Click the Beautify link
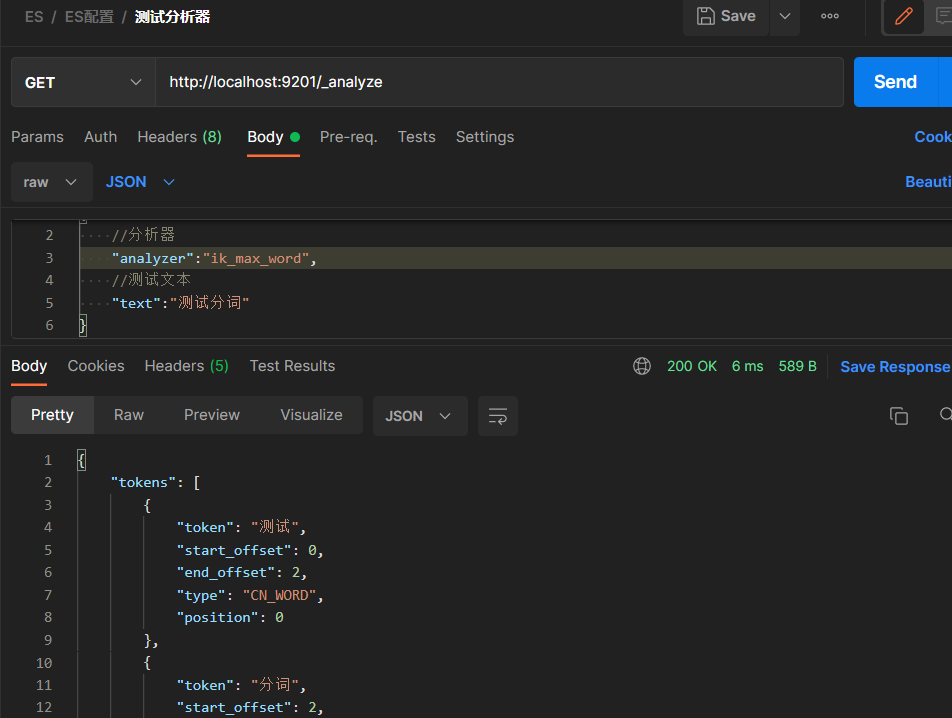952x718 pixels. click(928, 182)
